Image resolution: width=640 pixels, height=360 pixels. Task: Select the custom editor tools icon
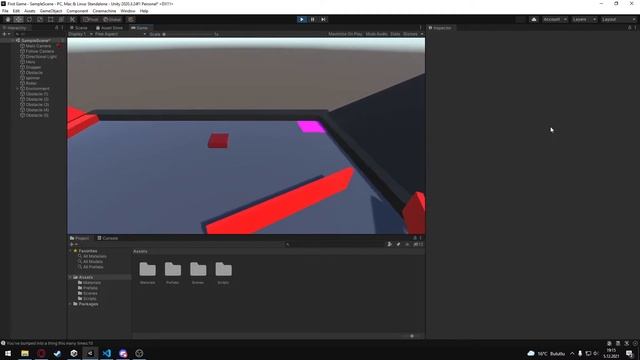pyautogui.click(x=72, y=19)
